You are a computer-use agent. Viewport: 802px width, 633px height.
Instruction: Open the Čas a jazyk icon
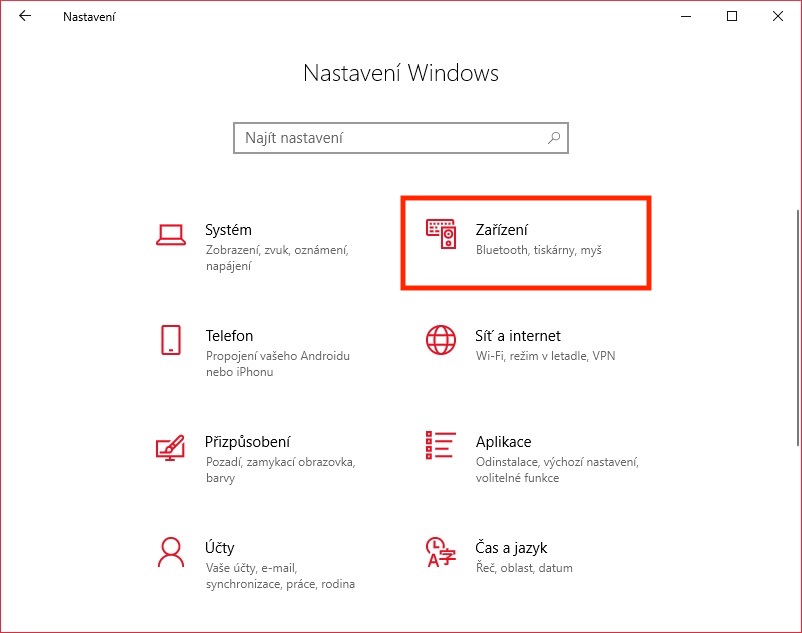point(441,552)
